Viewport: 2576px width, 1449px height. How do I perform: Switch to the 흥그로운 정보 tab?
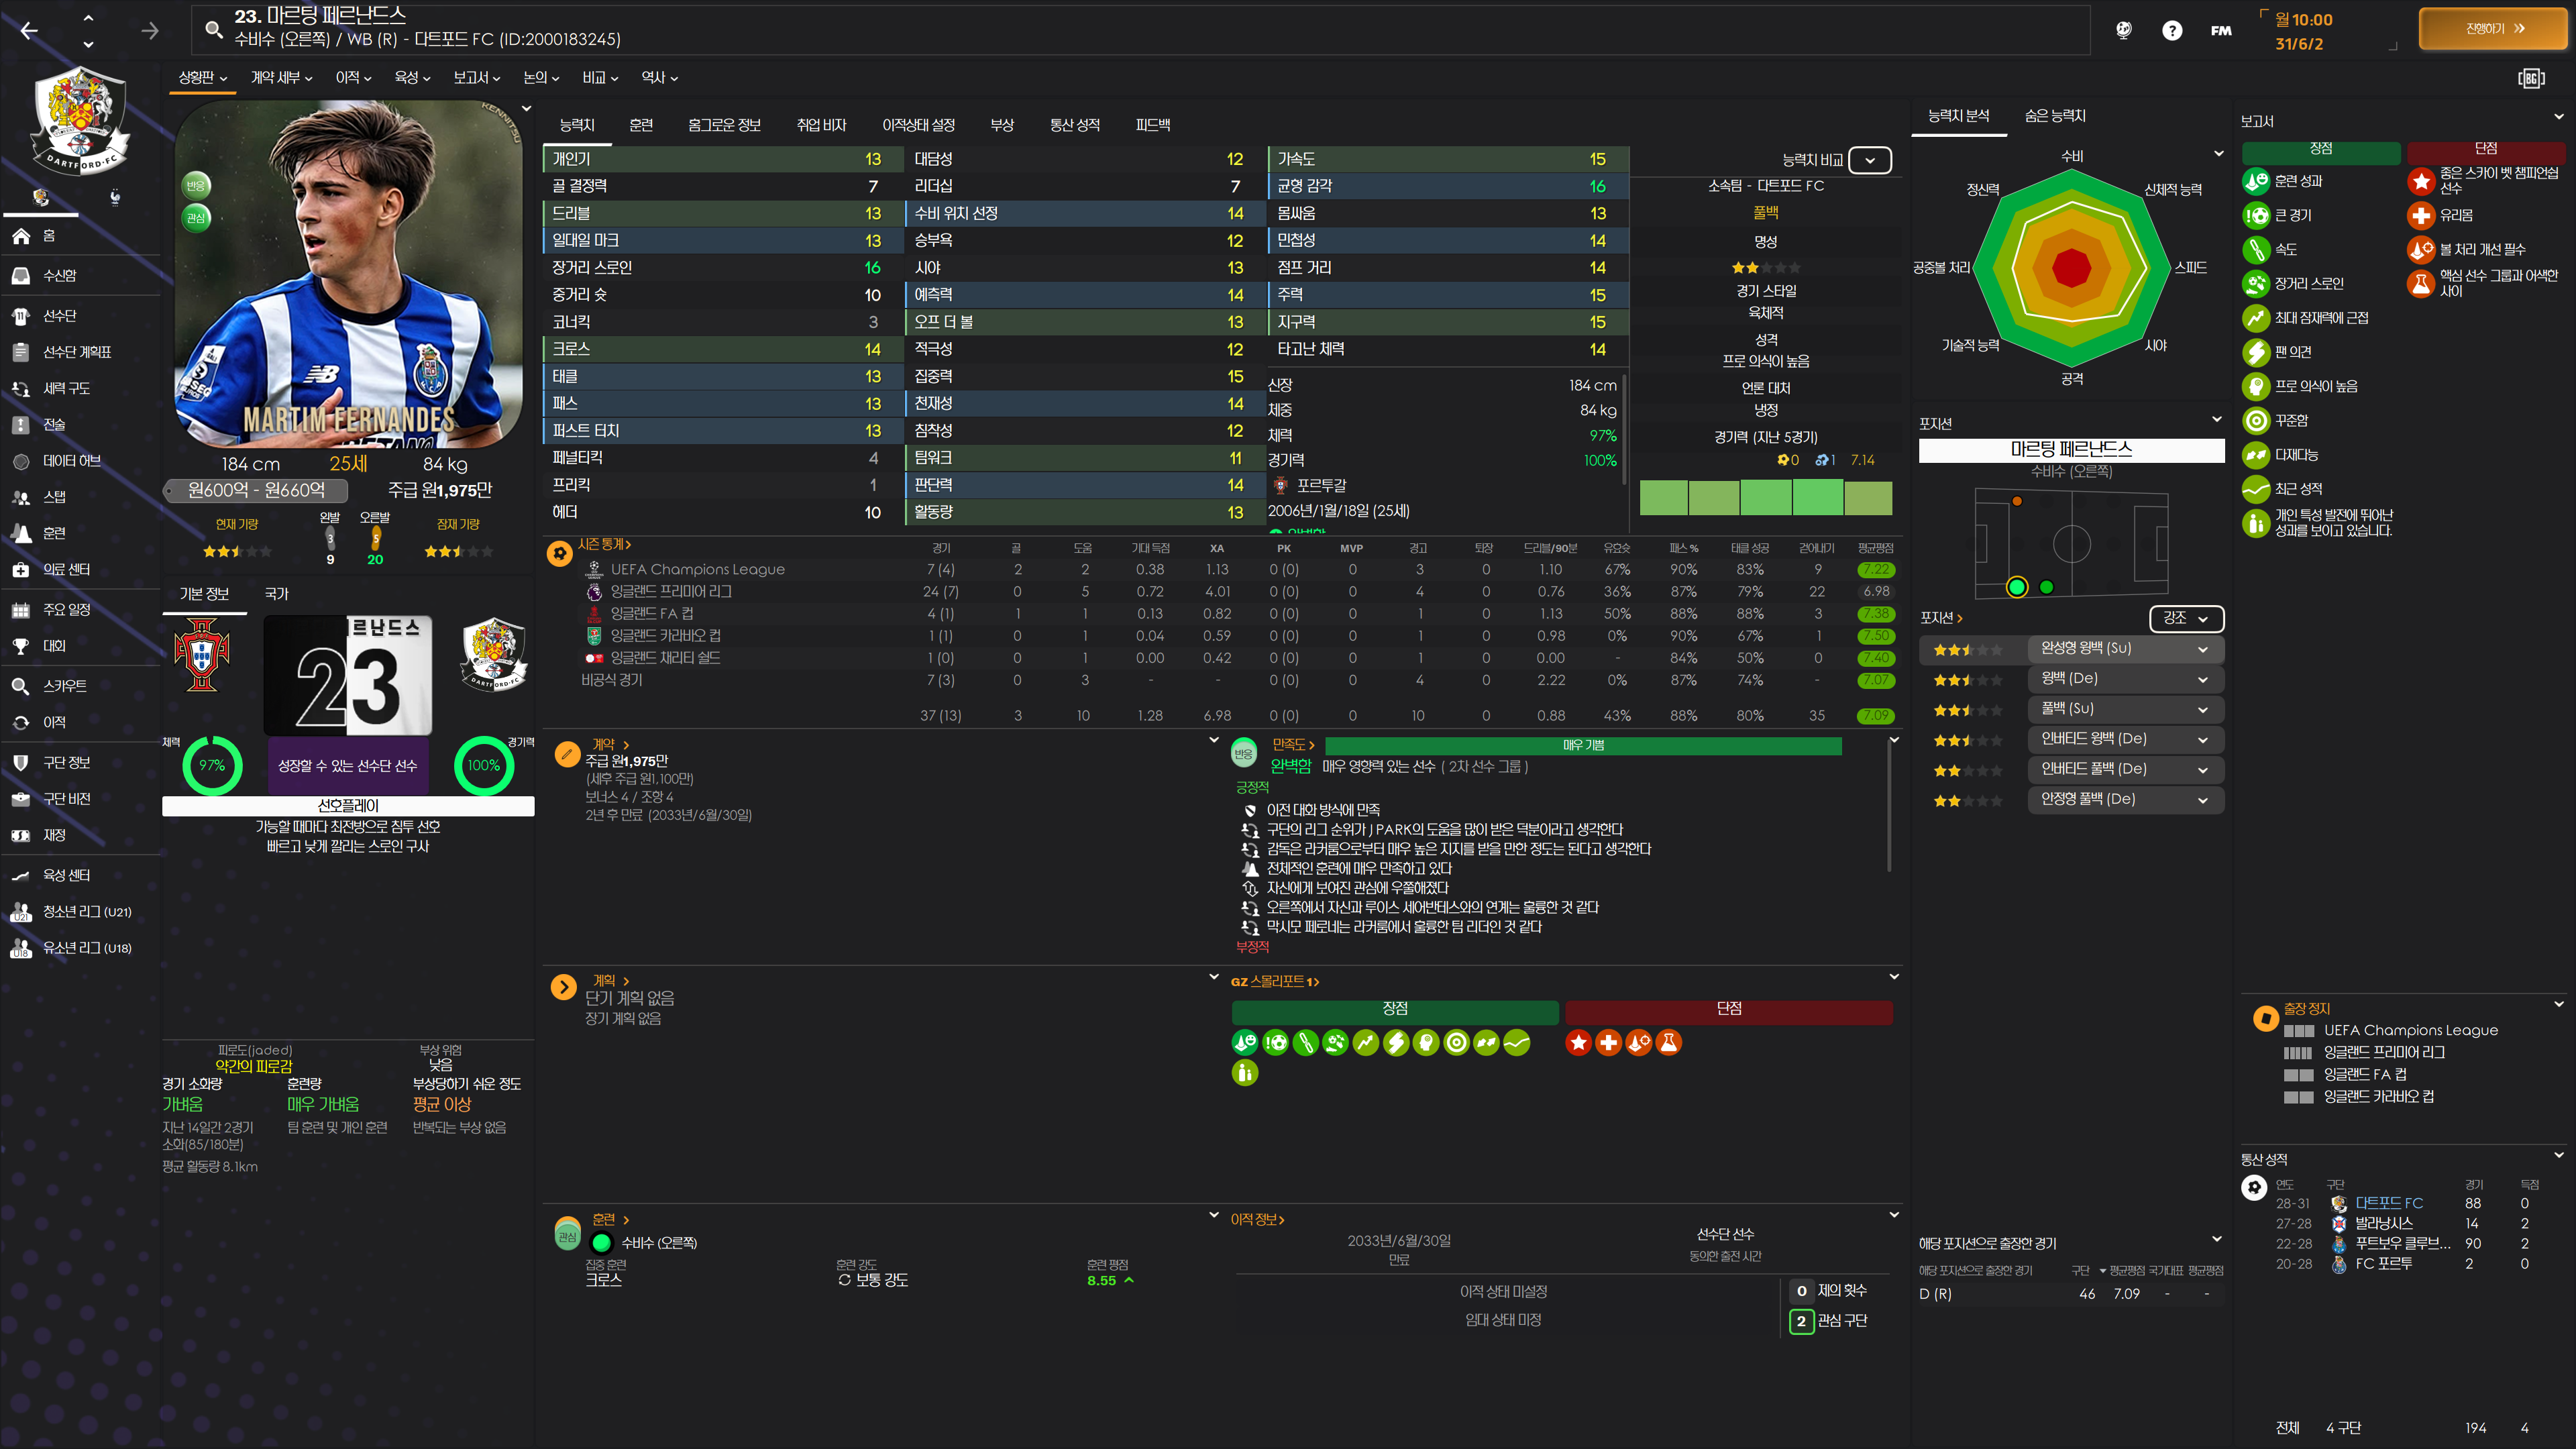click(x=725, y=125)
